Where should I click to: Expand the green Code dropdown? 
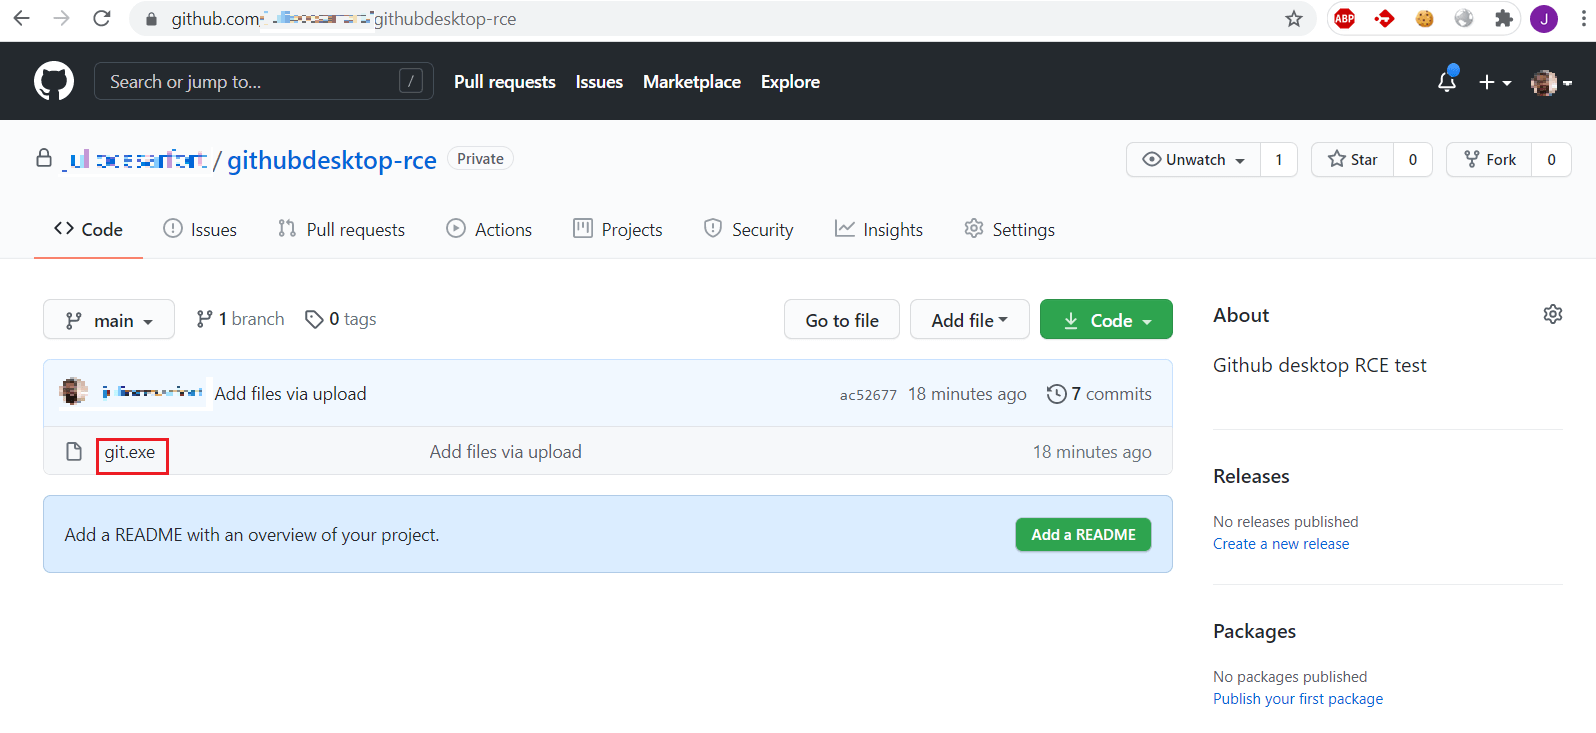[x=1106, y=320]
